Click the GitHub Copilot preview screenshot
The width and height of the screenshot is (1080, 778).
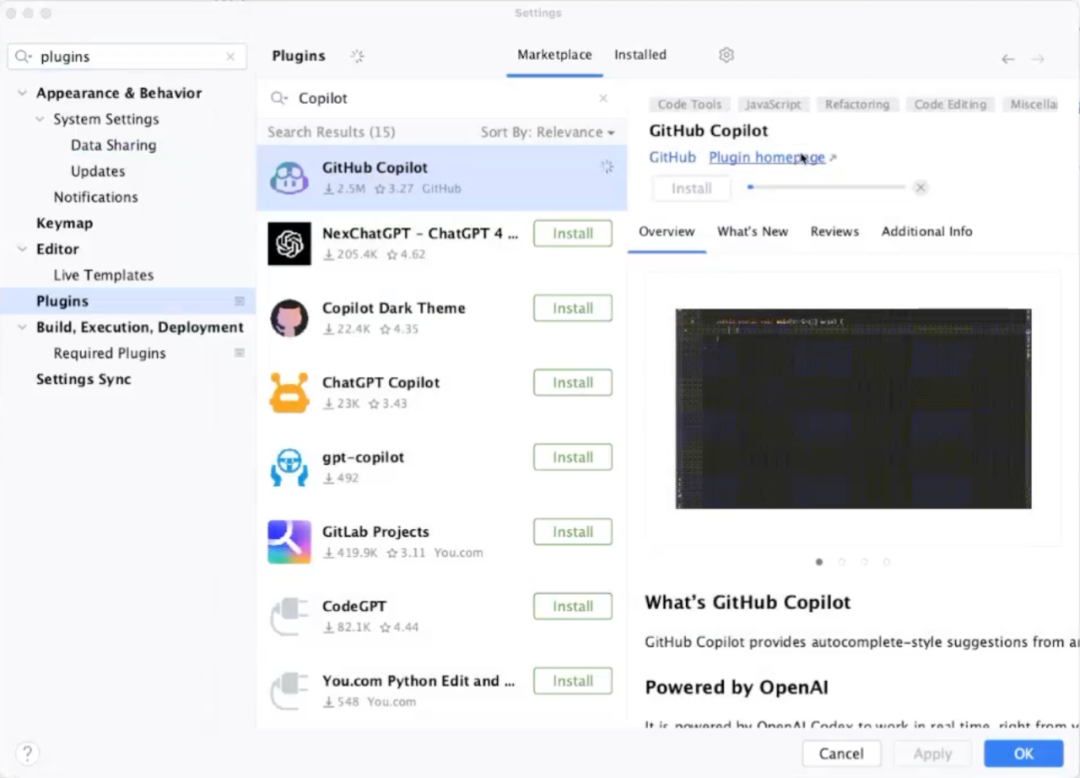853,409
